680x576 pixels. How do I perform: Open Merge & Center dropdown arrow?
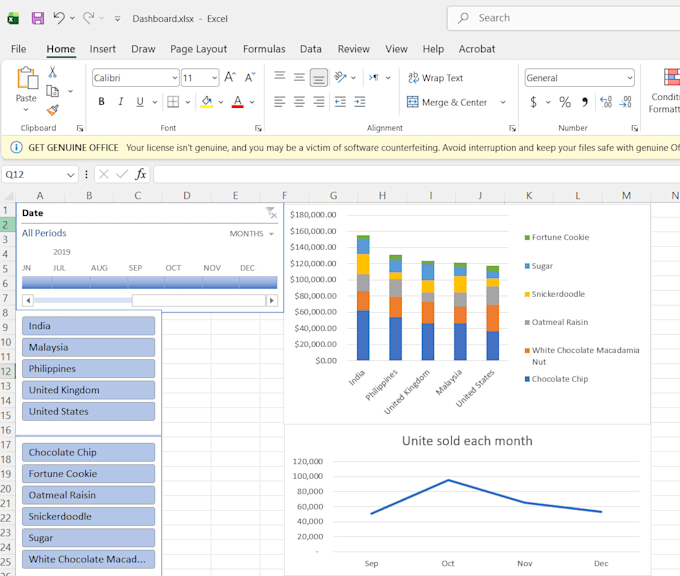pyautogui.click(x=503, y=102)
